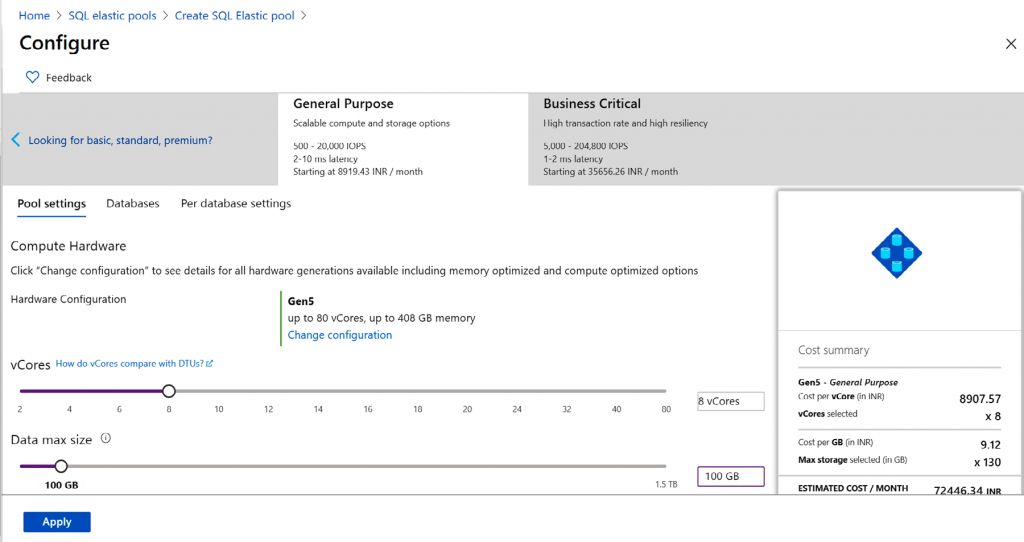Viewport: 1024px width, 542px height.
Task: Navigate to SQL elastic pools breadcrumb
Action: [x=112, y=16]
